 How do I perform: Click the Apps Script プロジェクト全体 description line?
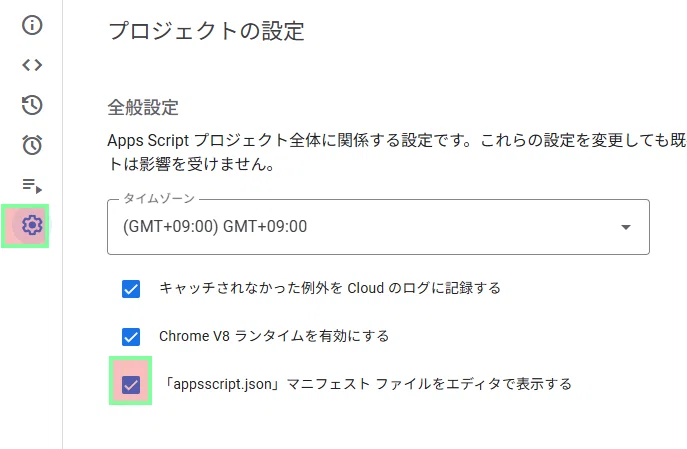[x=397, y=140]
